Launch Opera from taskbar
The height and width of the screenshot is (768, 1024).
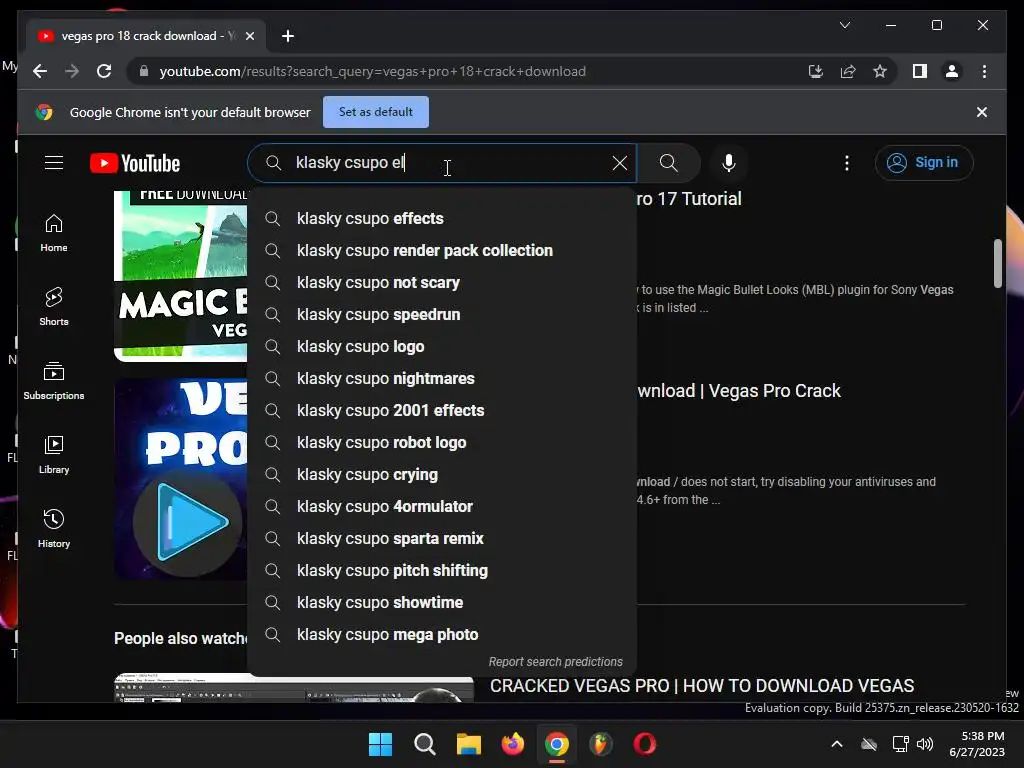pos(645,744)
